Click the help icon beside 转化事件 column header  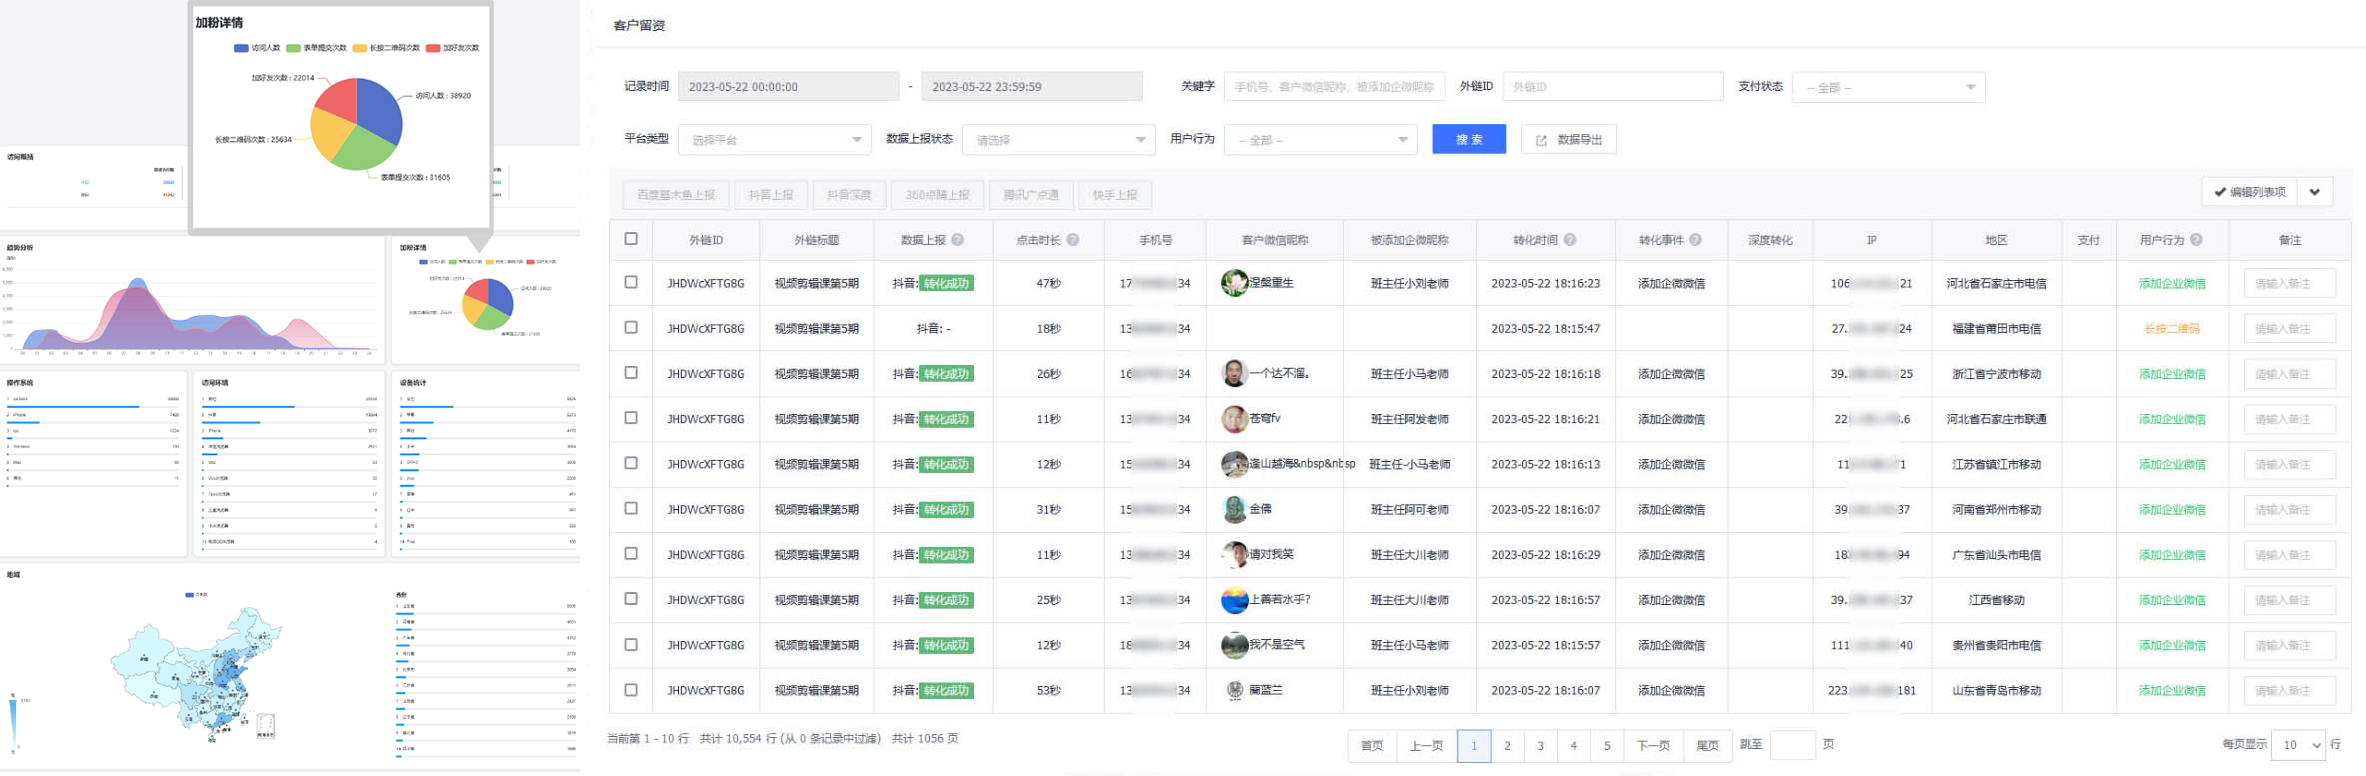(x=1695, y=240)
